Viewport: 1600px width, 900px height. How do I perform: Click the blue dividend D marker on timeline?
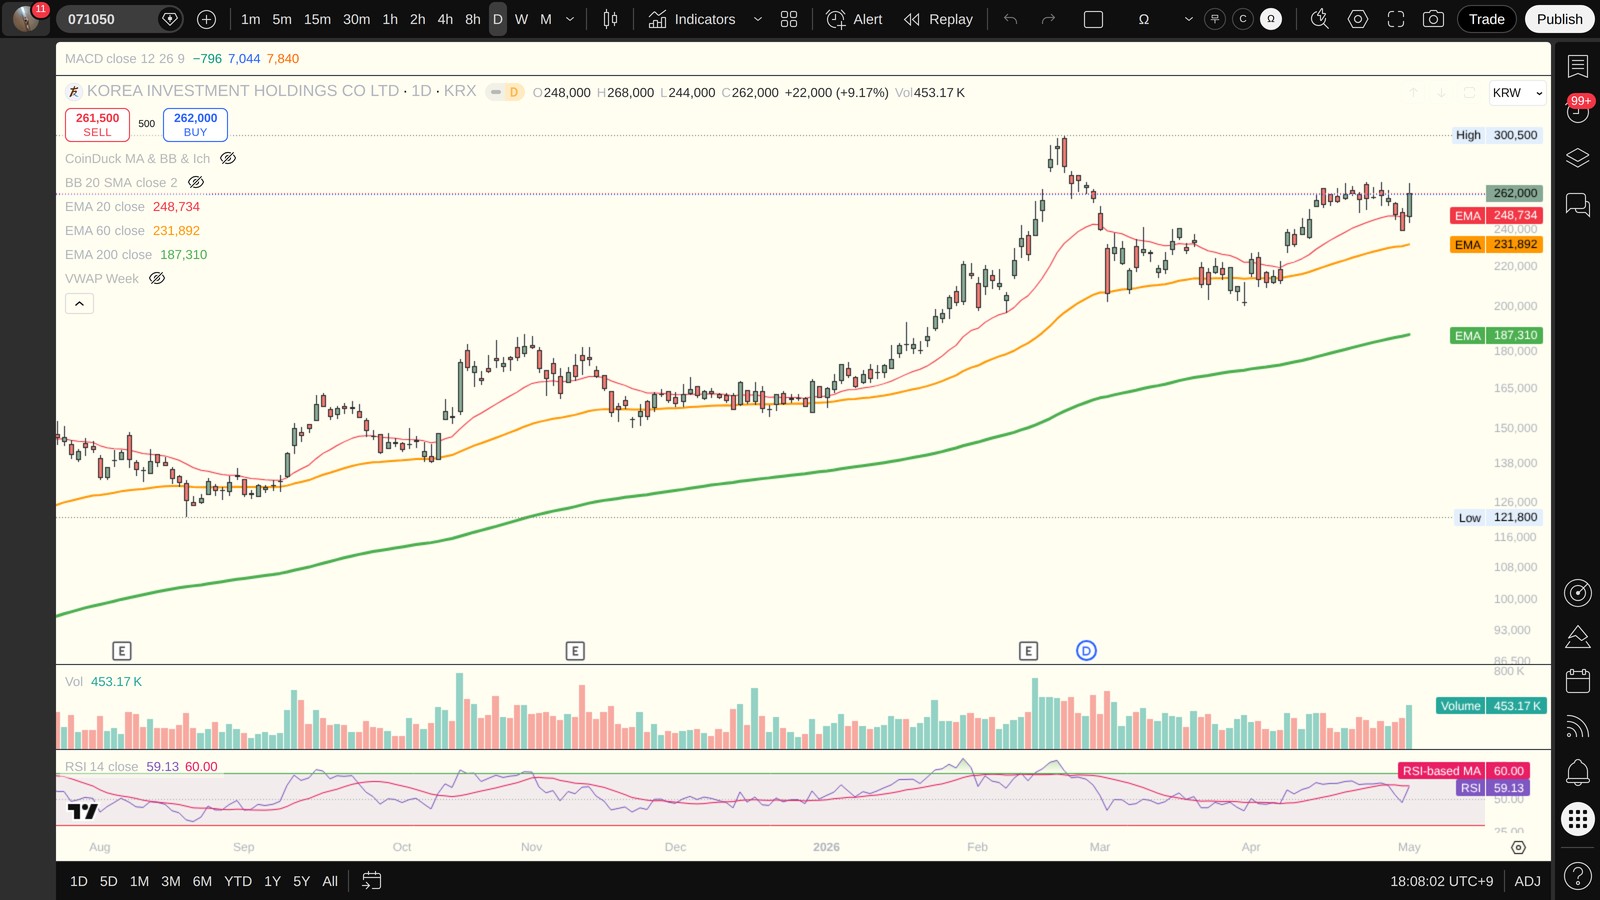point(1086,651)
